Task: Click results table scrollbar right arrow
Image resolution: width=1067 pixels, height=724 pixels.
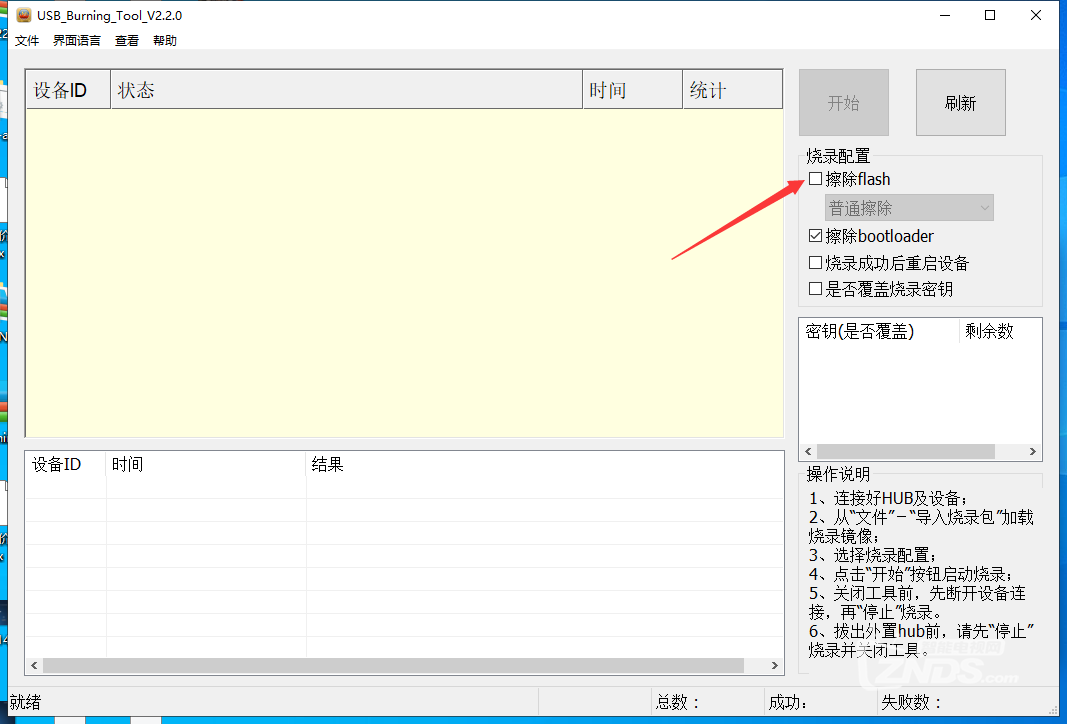Action: tap(774, 665)
